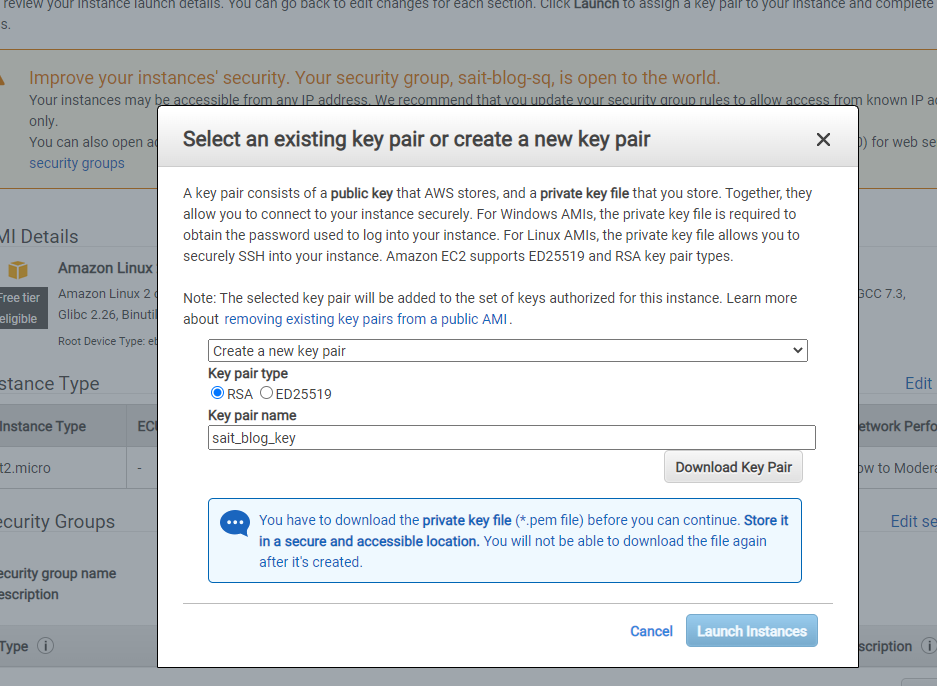
Task: Click the dropdown chevron arrow
Action: point(797,350)
